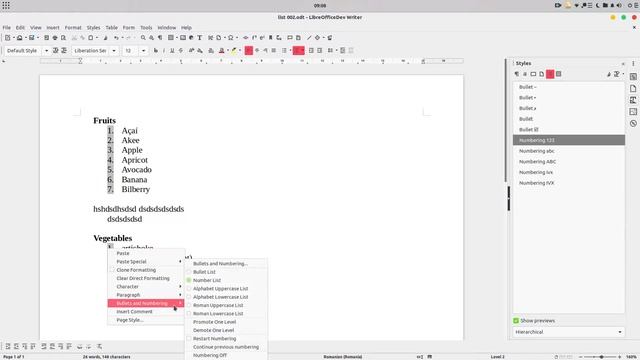
Task: Click the Insert Comment icon in toolbar
Action: point(290,38)
